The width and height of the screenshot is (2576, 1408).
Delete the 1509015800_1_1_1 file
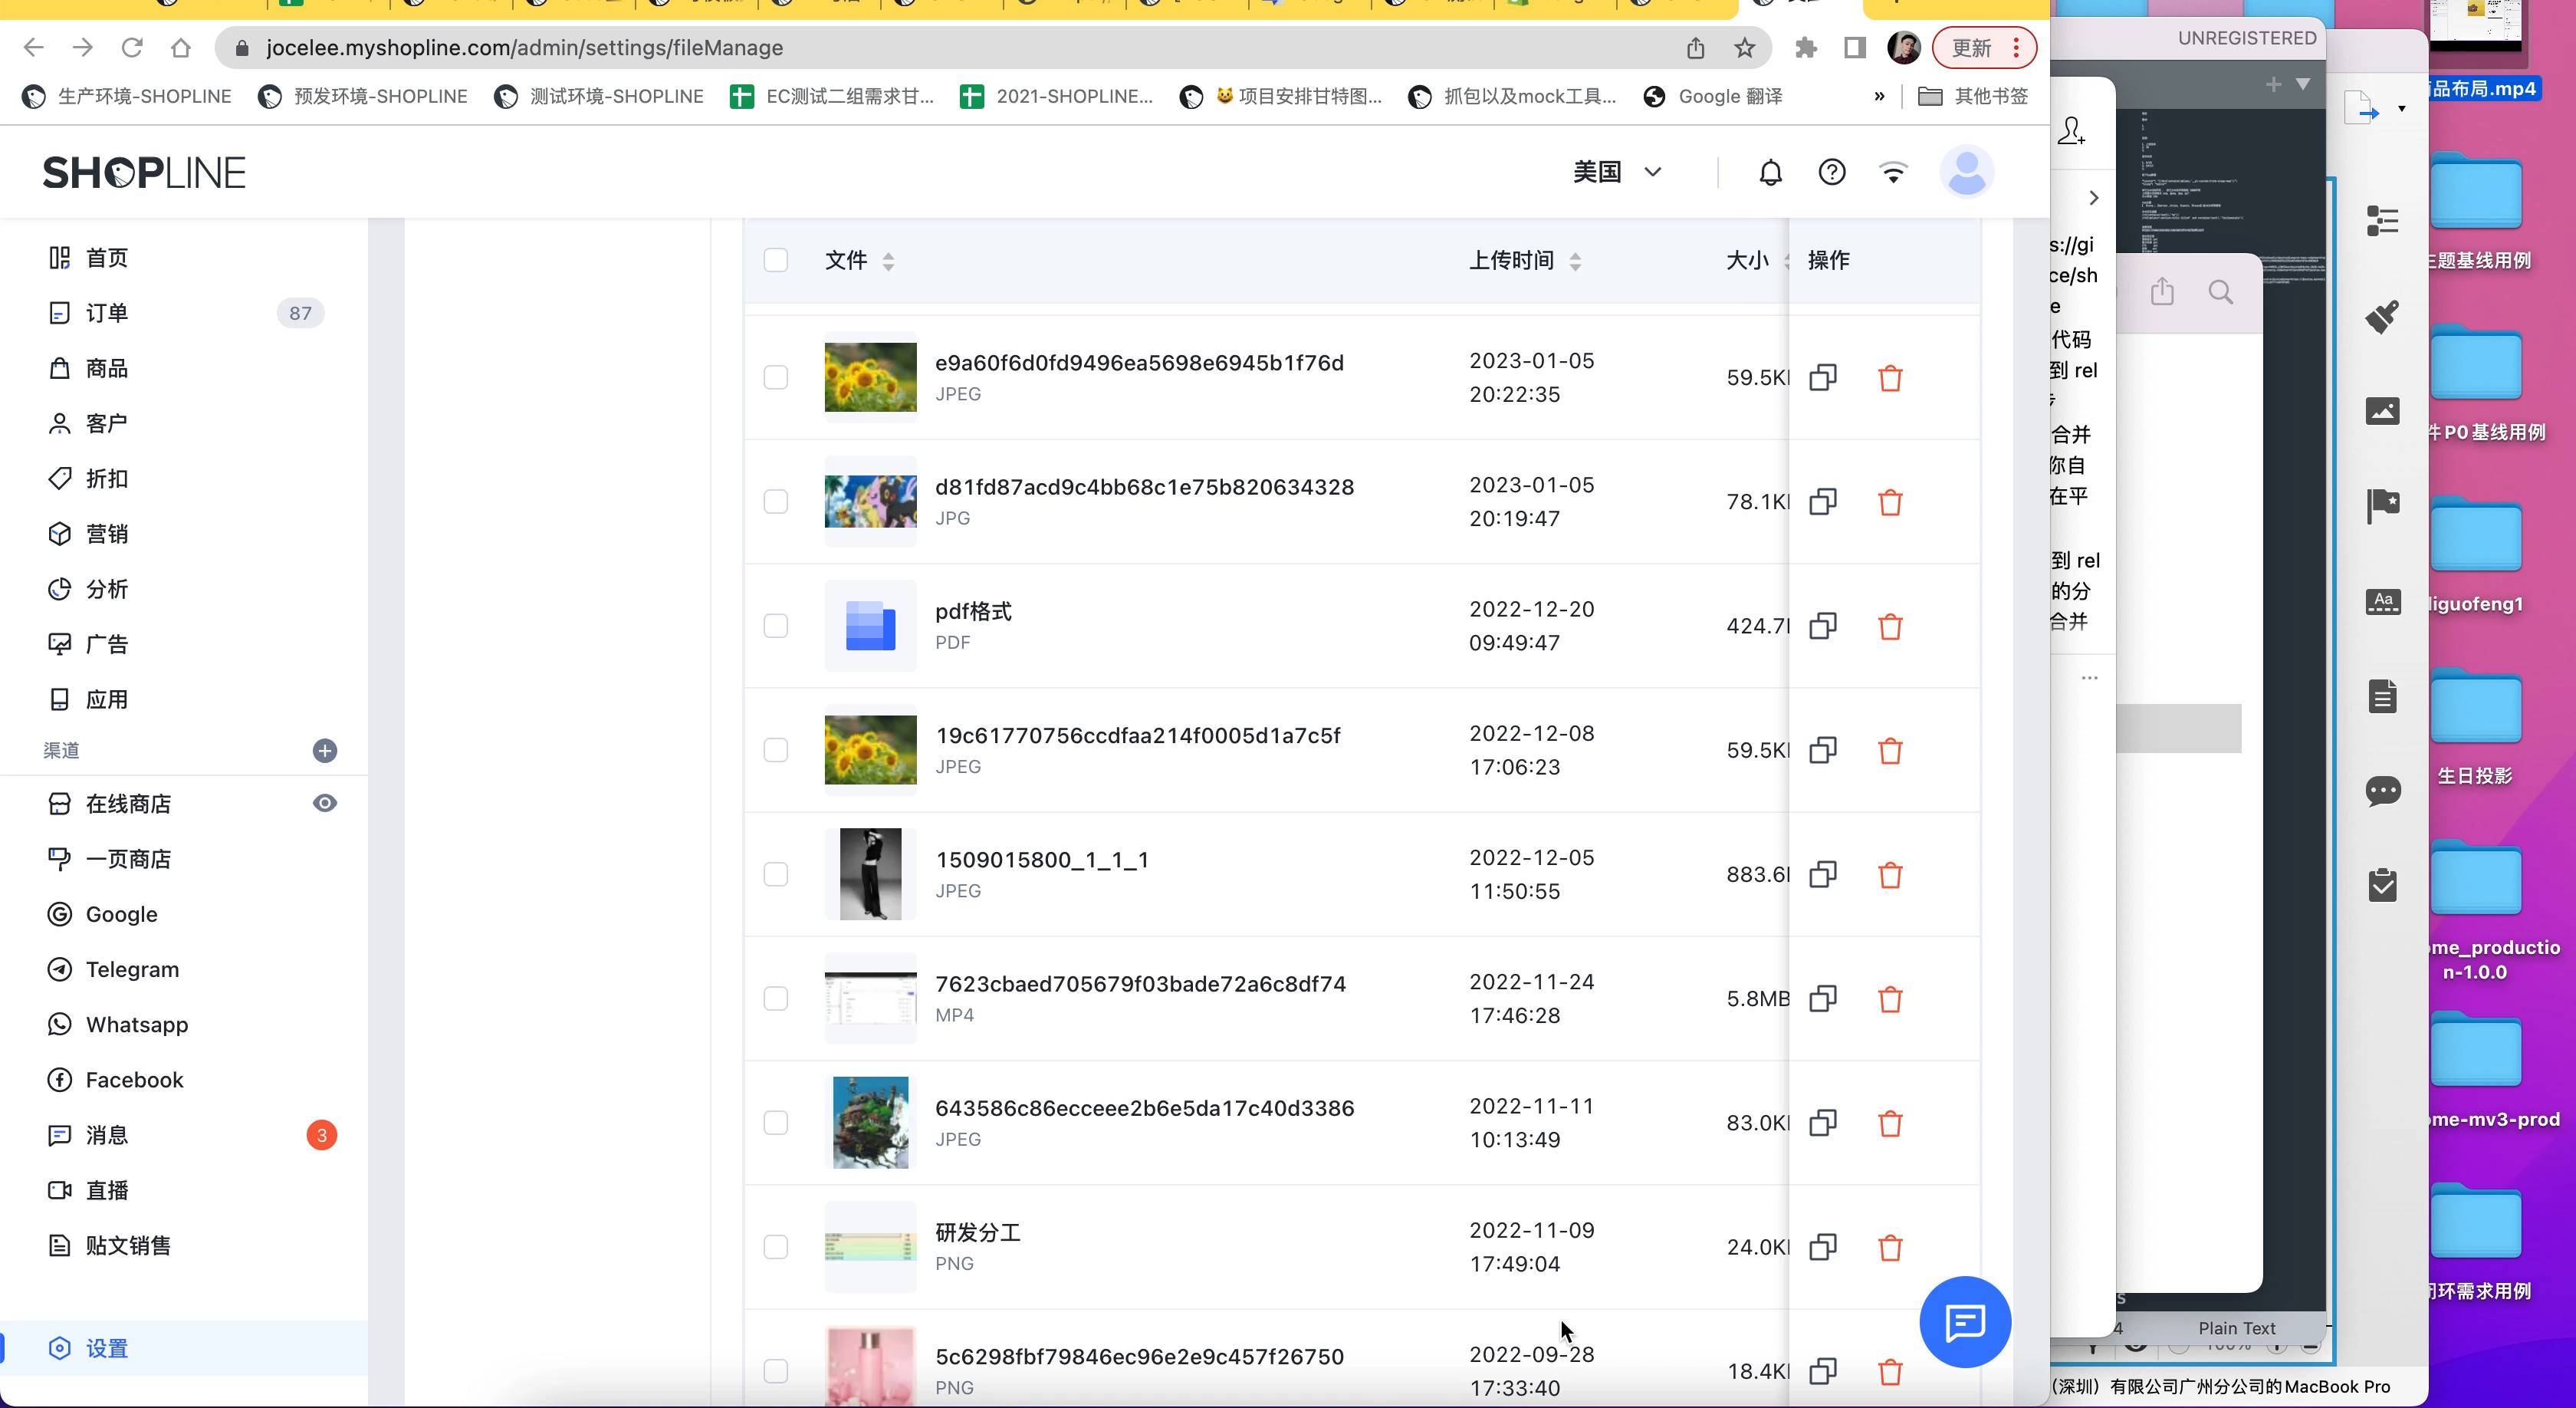click(1890, 875)
